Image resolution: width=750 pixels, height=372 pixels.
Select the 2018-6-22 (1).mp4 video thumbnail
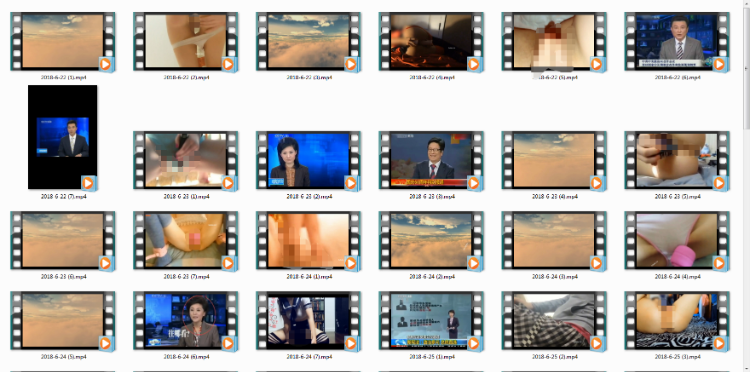(x=63, y=42)
